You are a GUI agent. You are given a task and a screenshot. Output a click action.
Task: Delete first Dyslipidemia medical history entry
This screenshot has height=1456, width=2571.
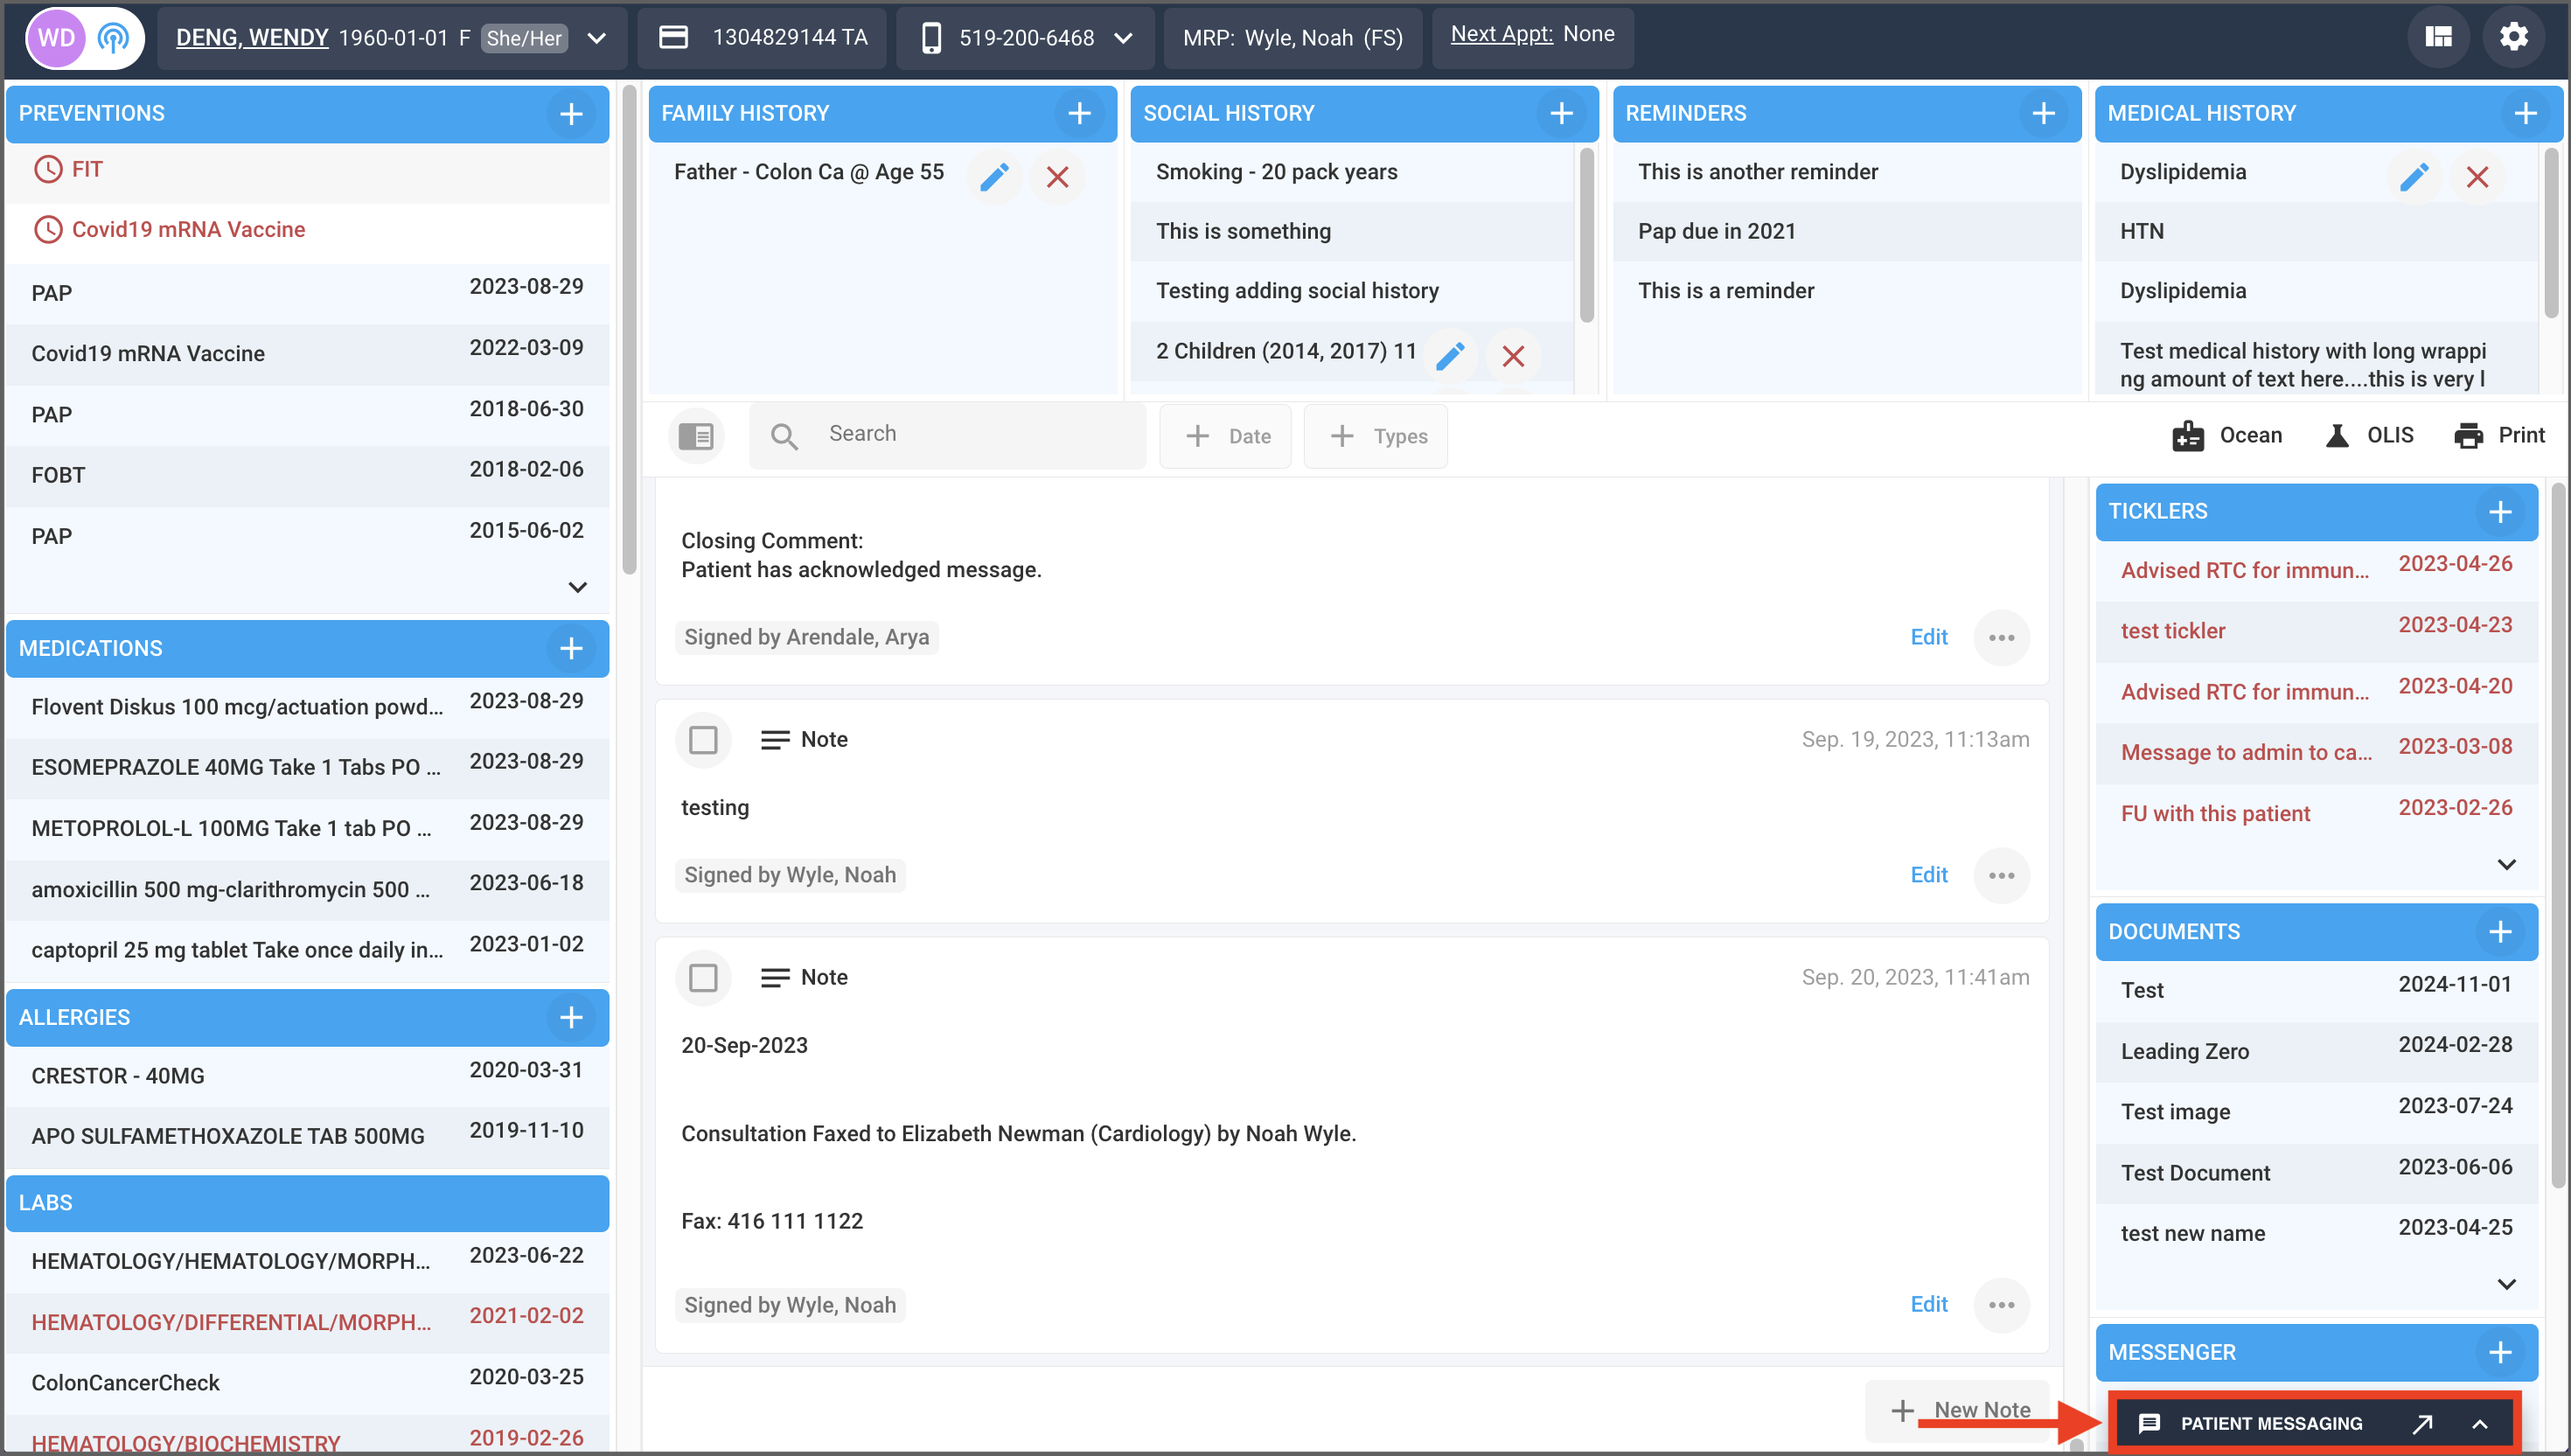coord(2477,177)
